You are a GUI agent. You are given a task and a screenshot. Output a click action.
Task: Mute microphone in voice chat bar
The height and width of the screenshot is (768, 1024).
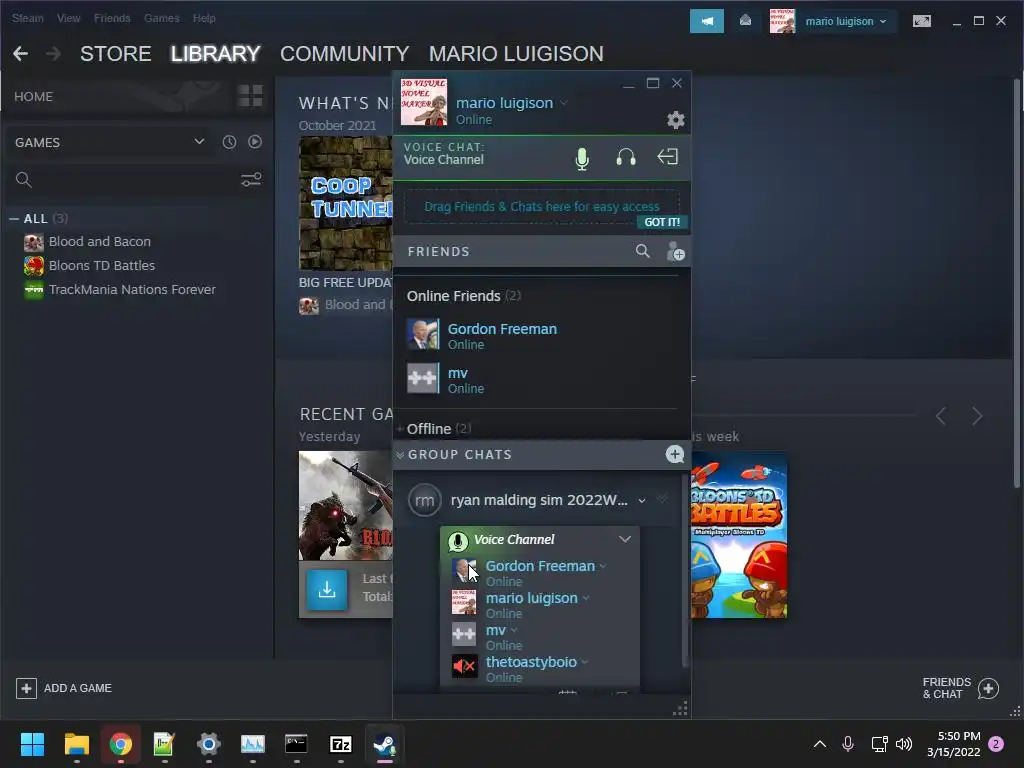coord(582,158)
